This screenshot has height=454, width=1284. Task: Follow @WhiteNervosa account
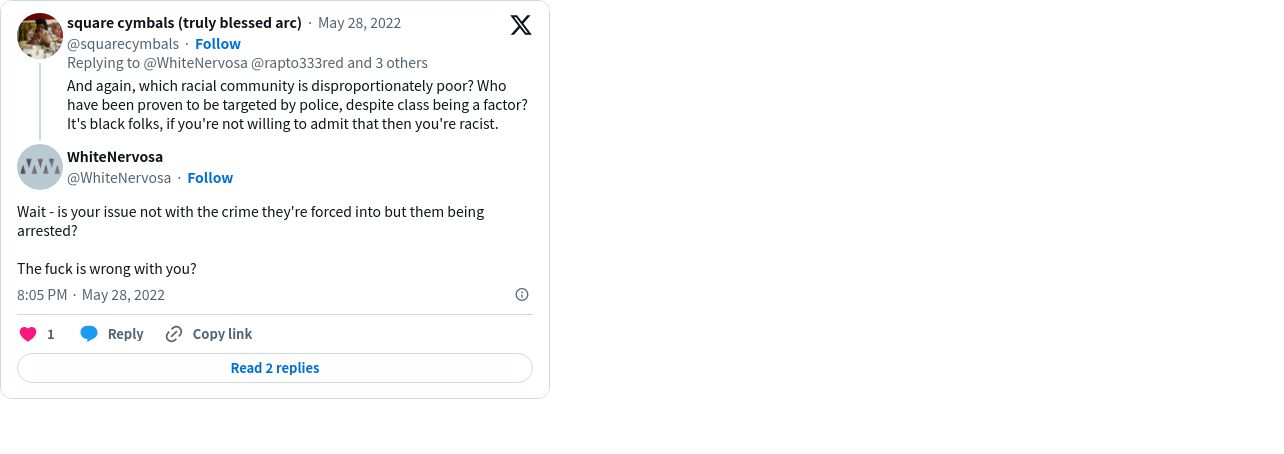pos(210,177)
